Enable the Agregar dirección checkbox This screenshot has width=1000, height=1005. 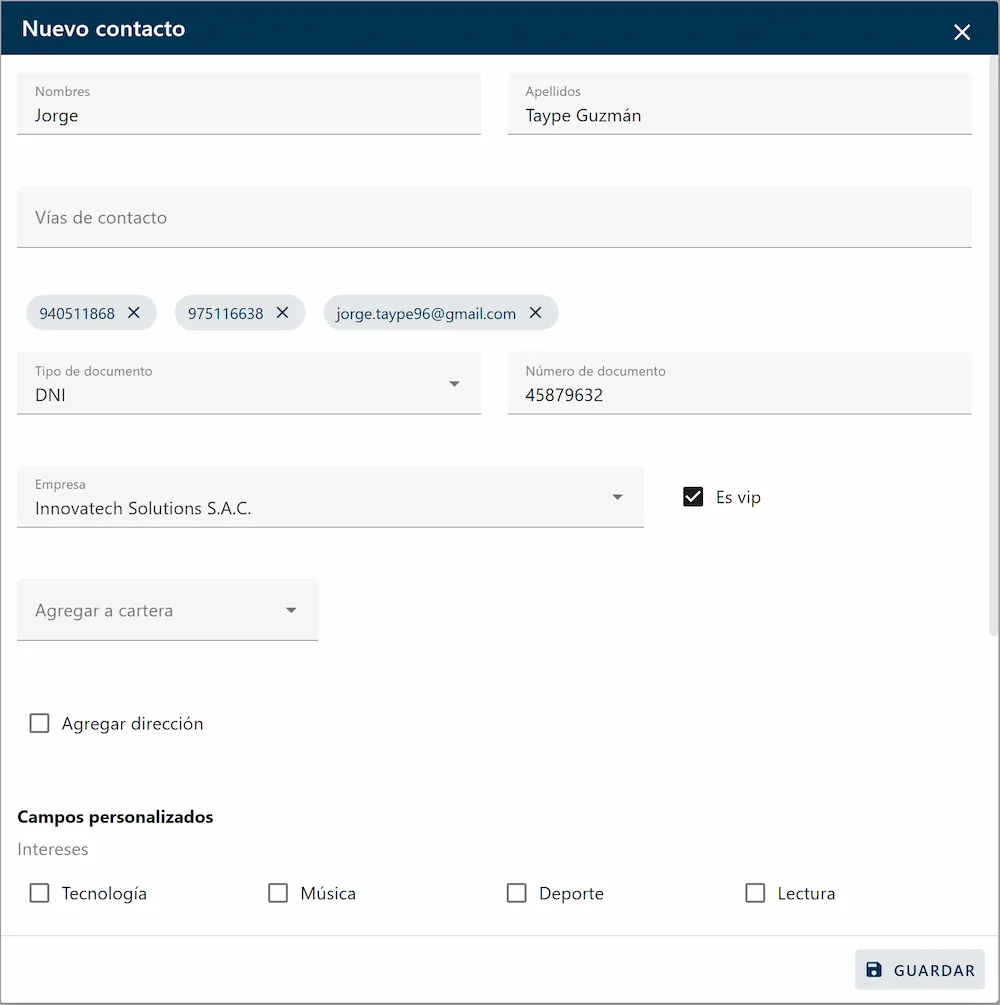40,723
